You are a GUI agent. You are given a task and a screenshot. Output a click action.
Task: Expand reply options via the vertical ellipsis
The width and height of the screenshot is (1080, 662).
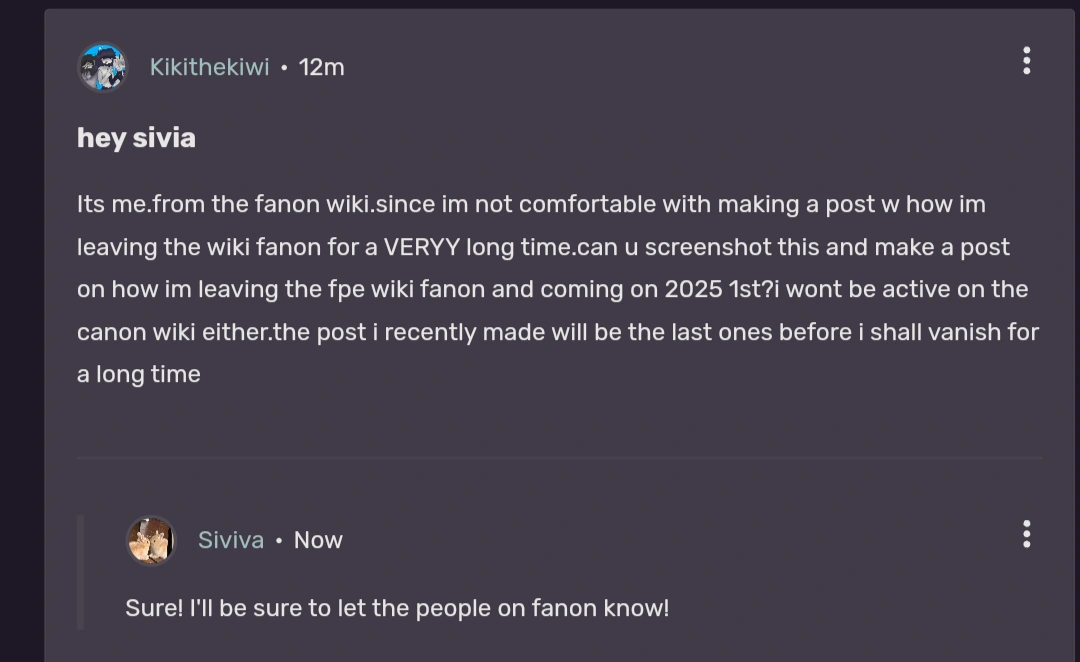1026,535
